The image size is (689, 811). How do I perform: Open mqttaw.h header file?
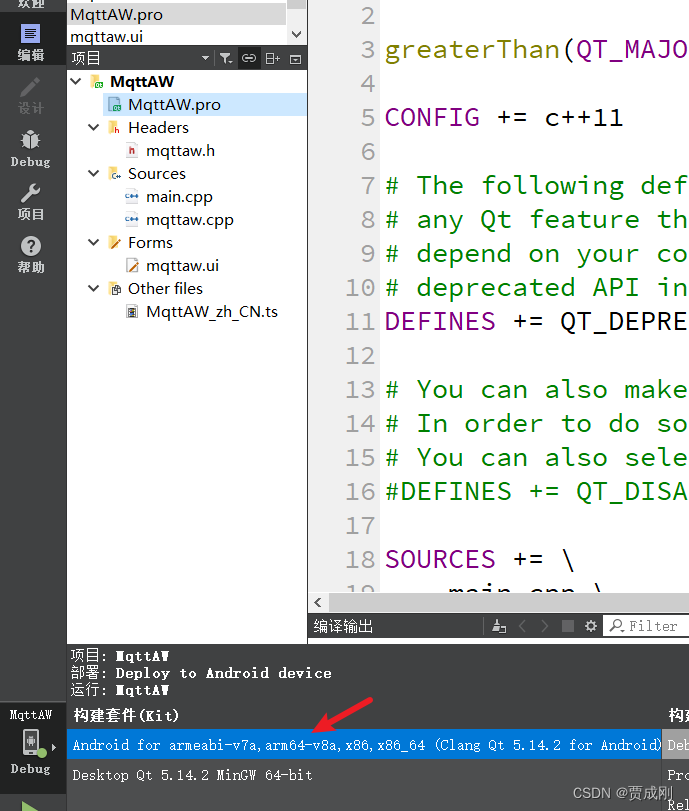(x=180, y=151)
